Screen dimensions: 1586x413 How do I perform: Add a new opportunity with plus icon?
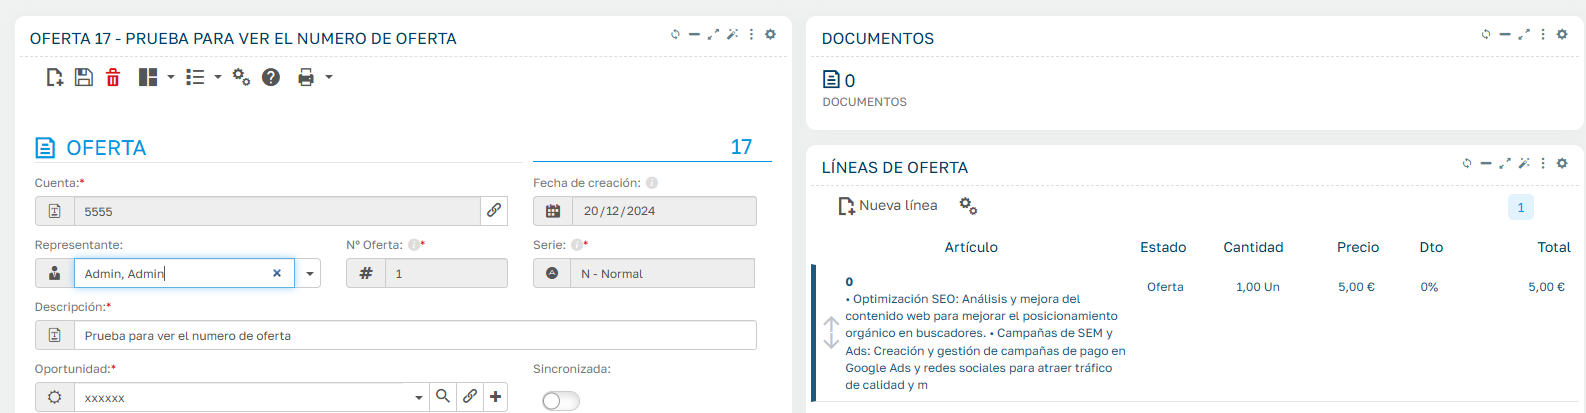tap(495, 397)
